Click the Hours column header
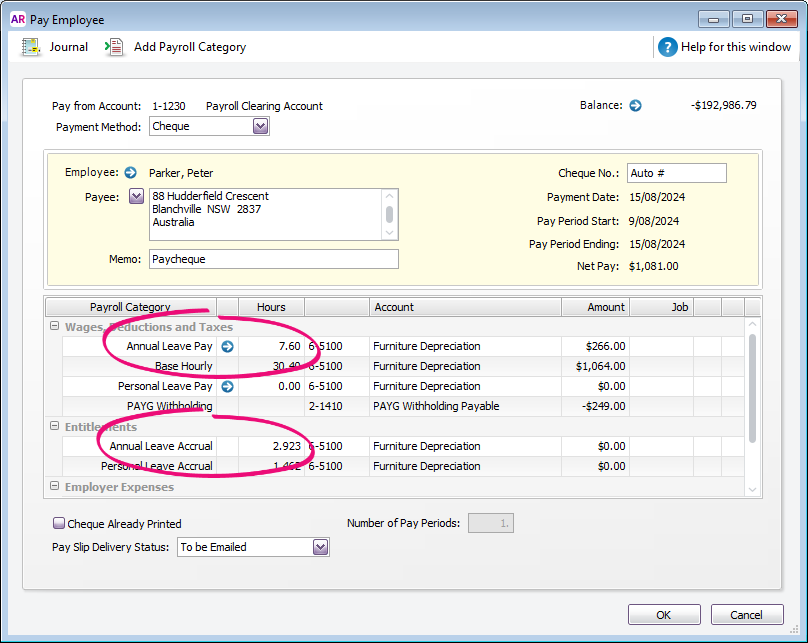 271,307
